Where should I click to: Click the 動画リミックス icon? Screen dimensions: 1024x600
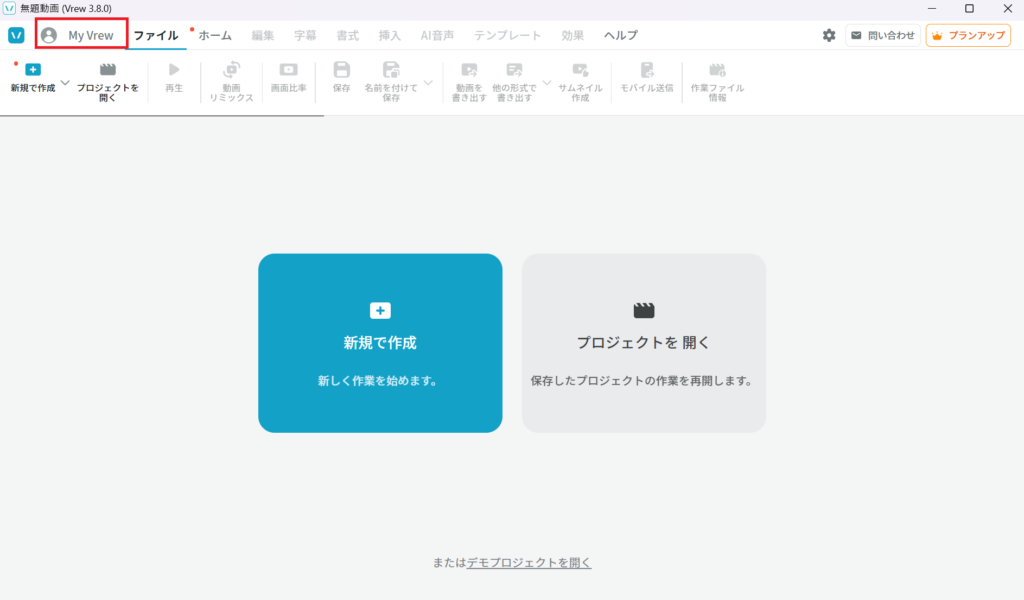click(231, 70)
